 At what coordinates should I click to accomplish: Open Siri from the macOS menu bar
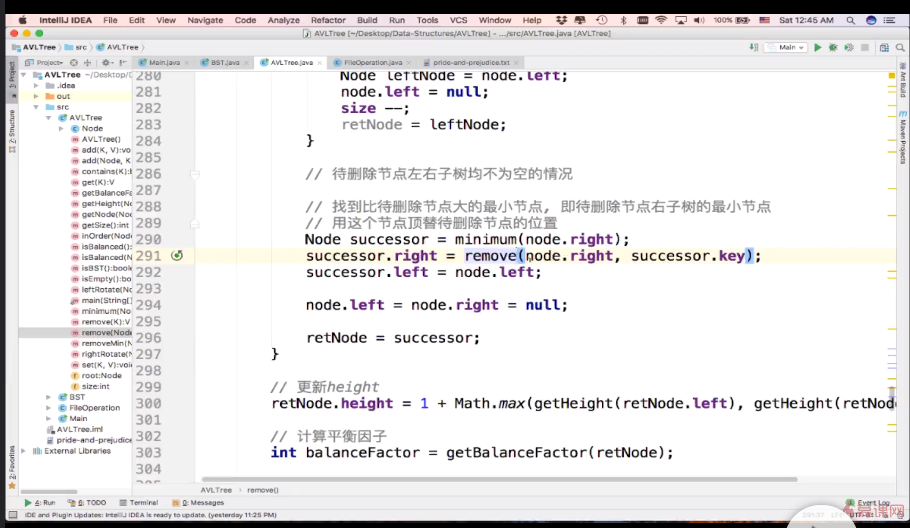[x=871, y=20]
